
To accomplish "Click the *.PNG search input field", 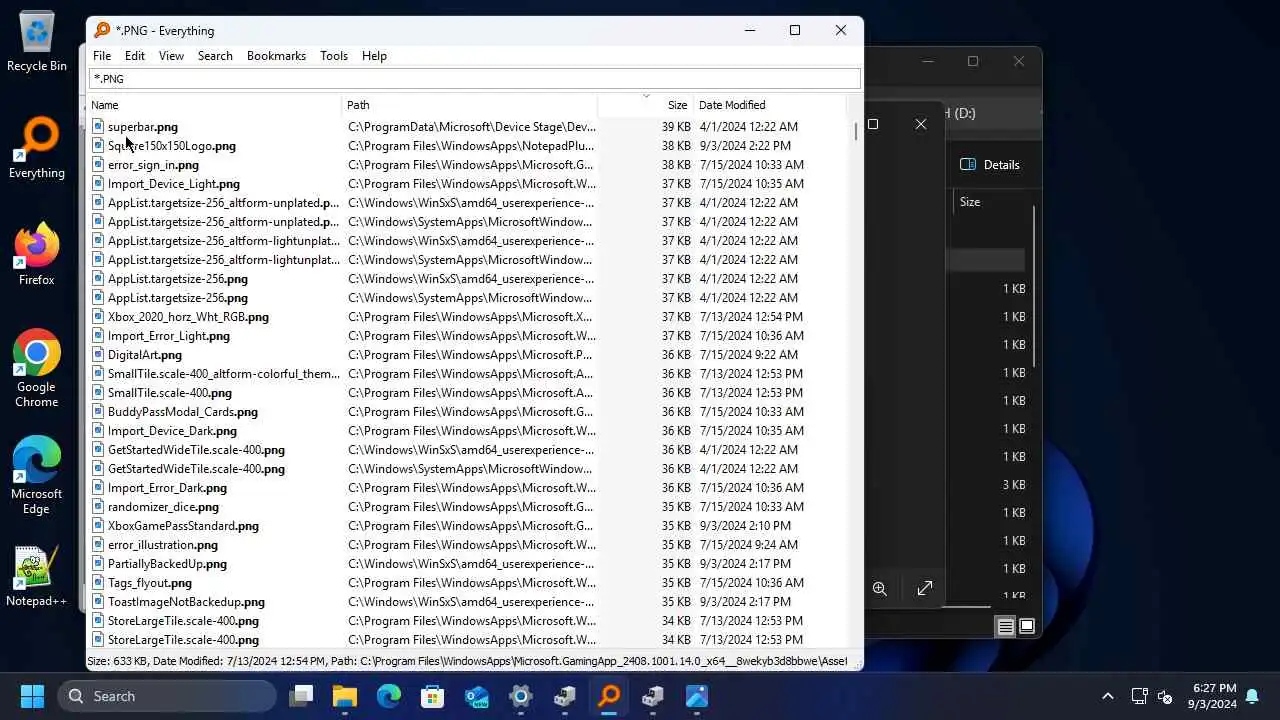I will tap(474, 78).
